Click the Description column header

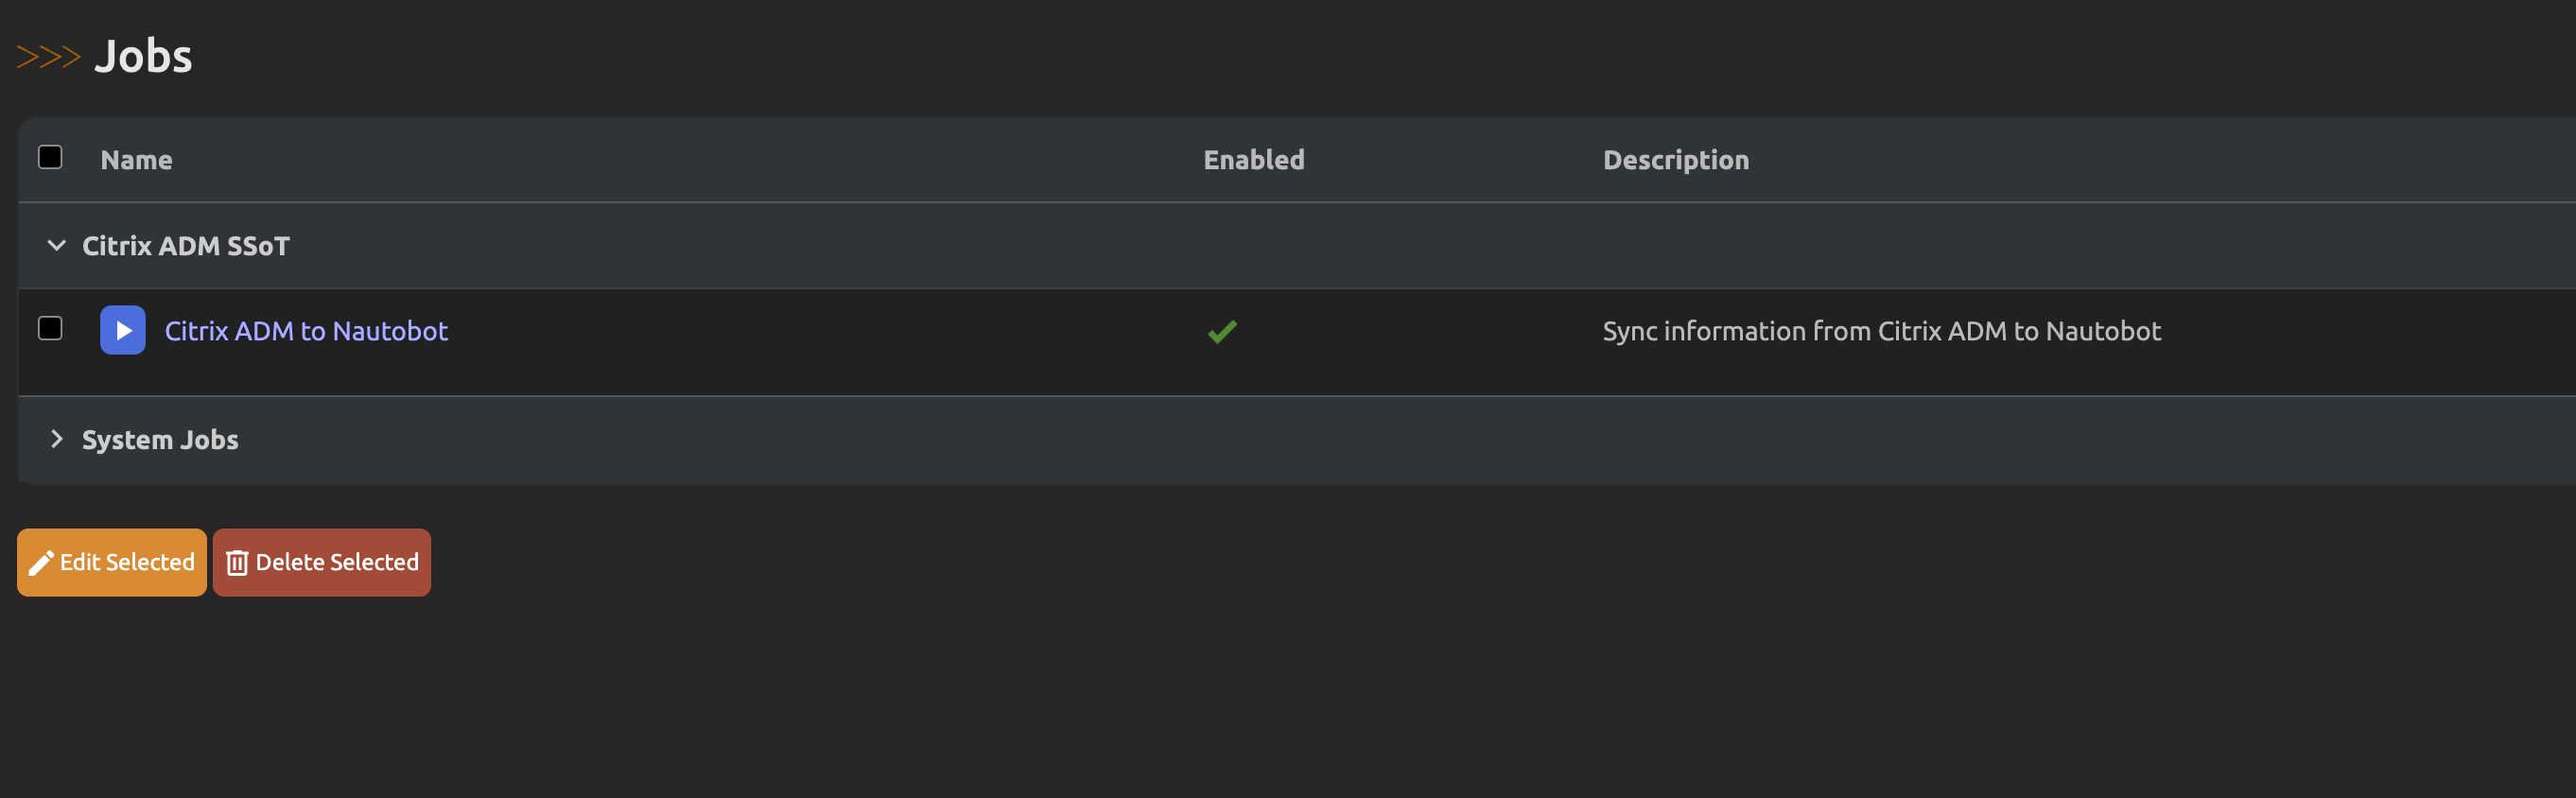[x=1675, y=160]
